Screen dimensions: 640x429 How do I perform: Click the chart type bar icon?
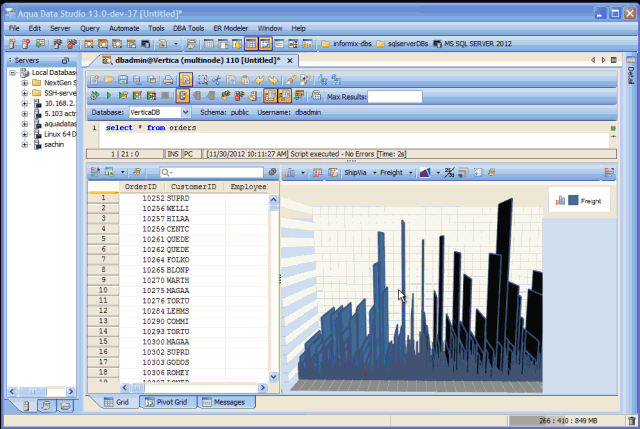(x=290, y=173)
